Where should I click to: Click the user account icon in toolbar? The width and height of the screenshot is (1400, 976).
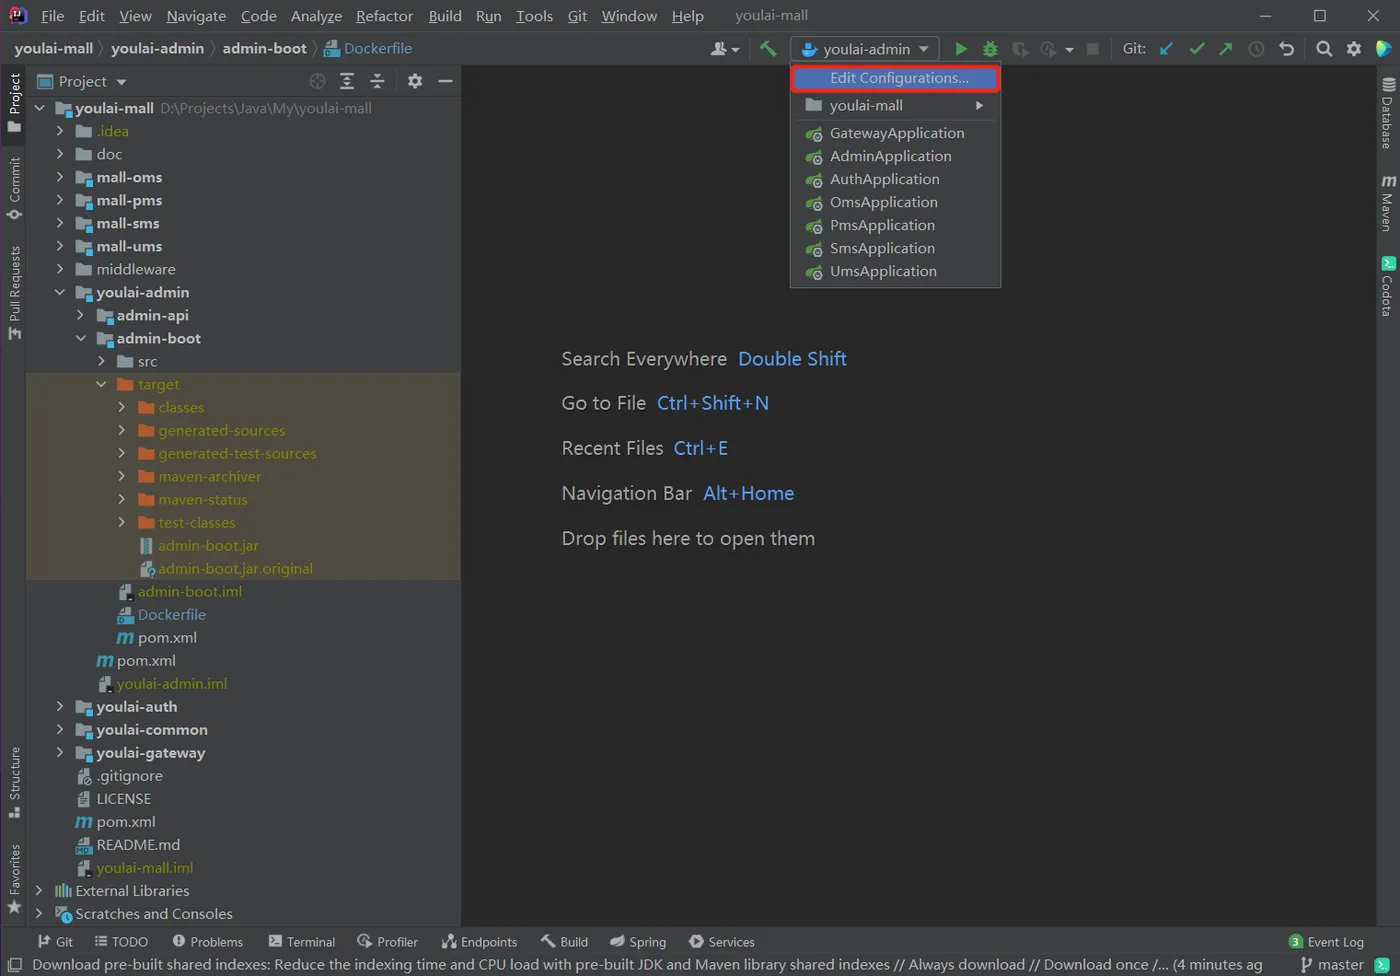(724, 48)
